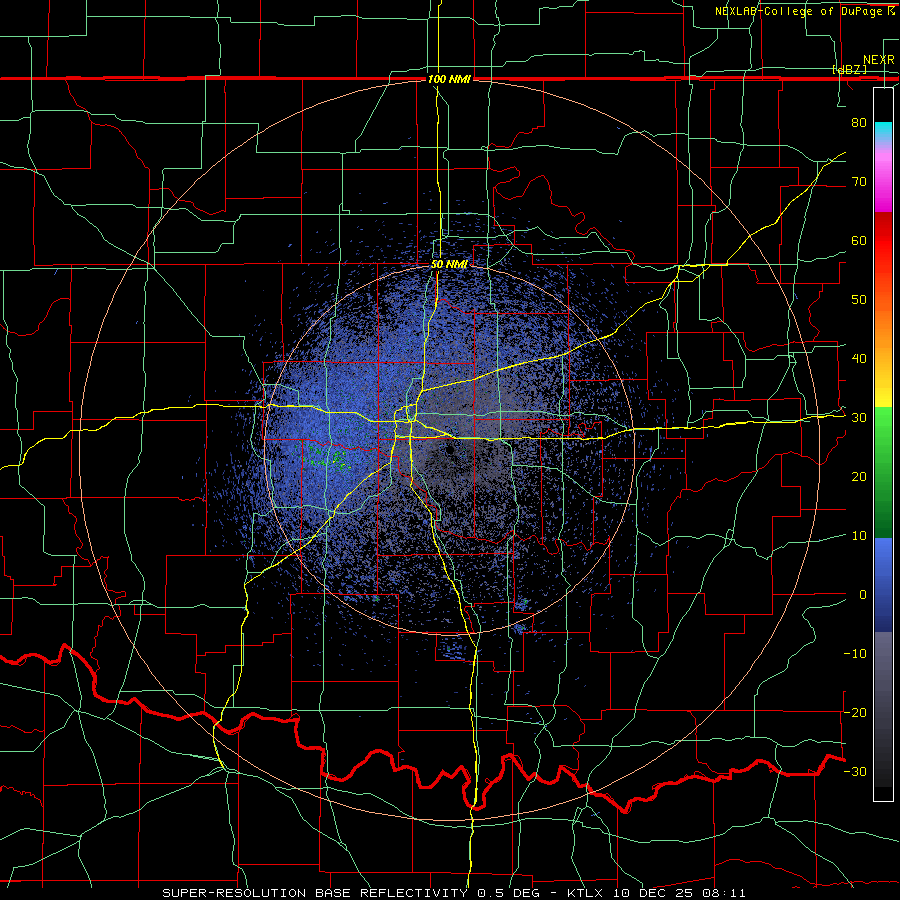Click the 80 value on the dBZ scale
900x900 pixels.
pos(859,122)
